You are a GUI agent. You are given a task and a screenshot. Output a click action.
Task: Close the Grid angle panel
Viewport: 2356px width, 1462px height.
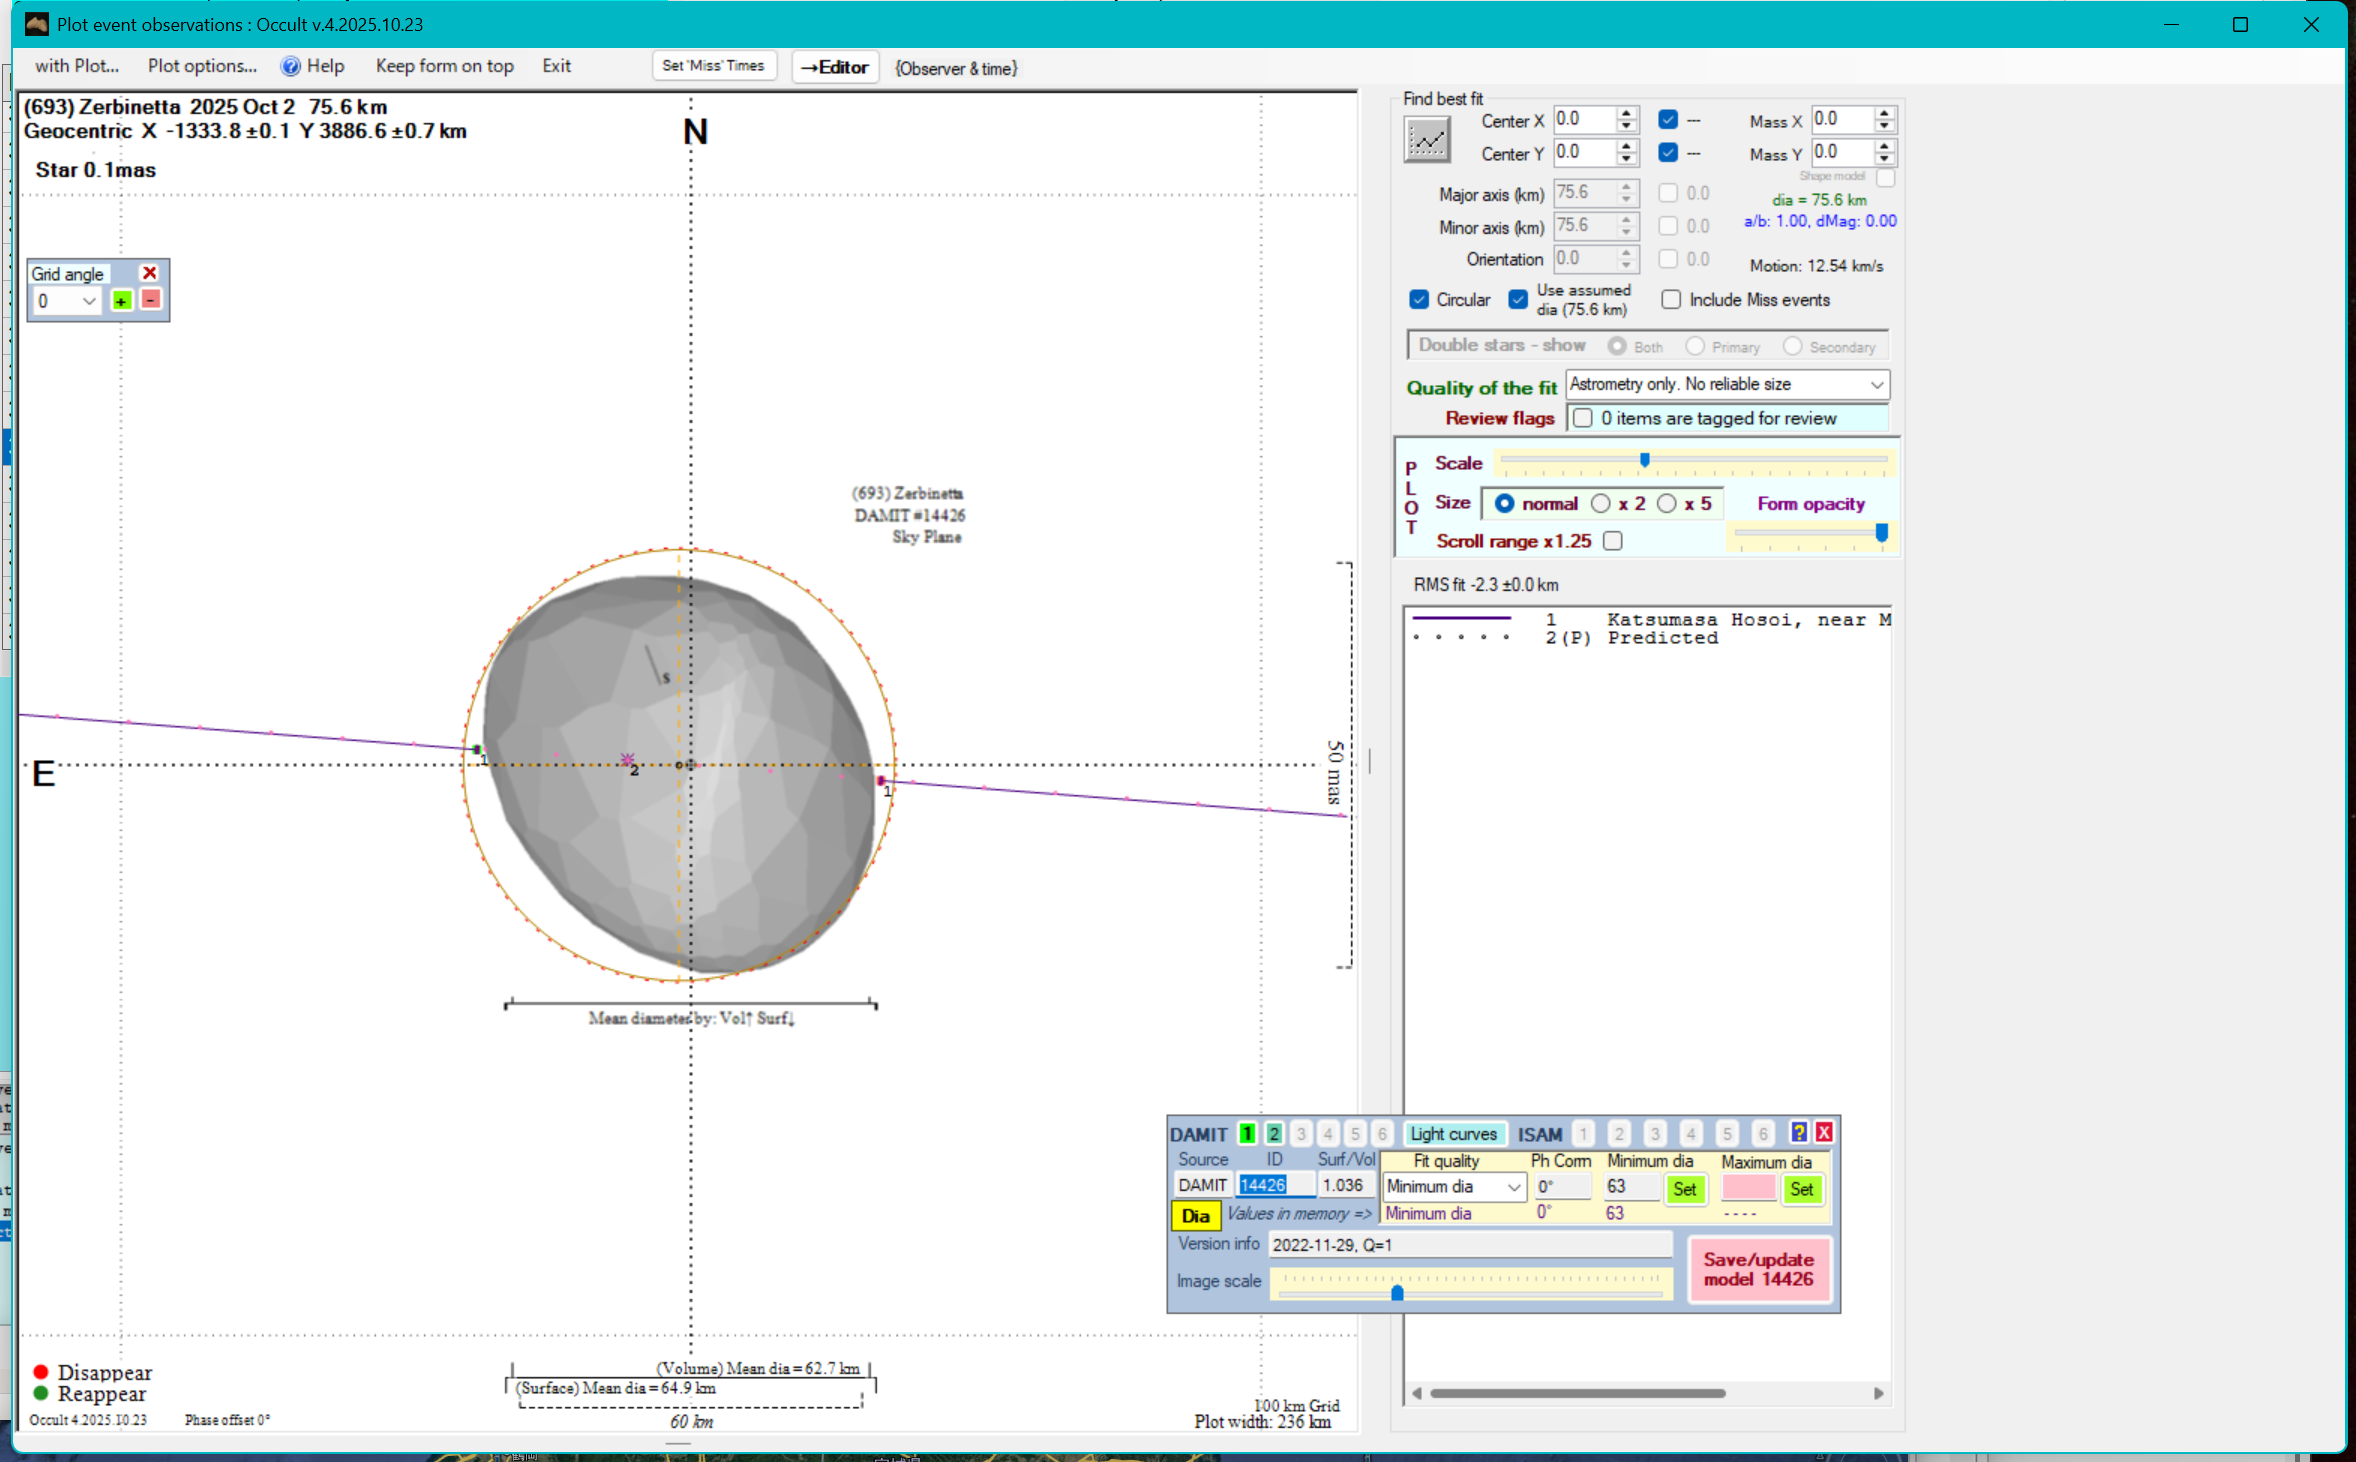pos(150,273)
